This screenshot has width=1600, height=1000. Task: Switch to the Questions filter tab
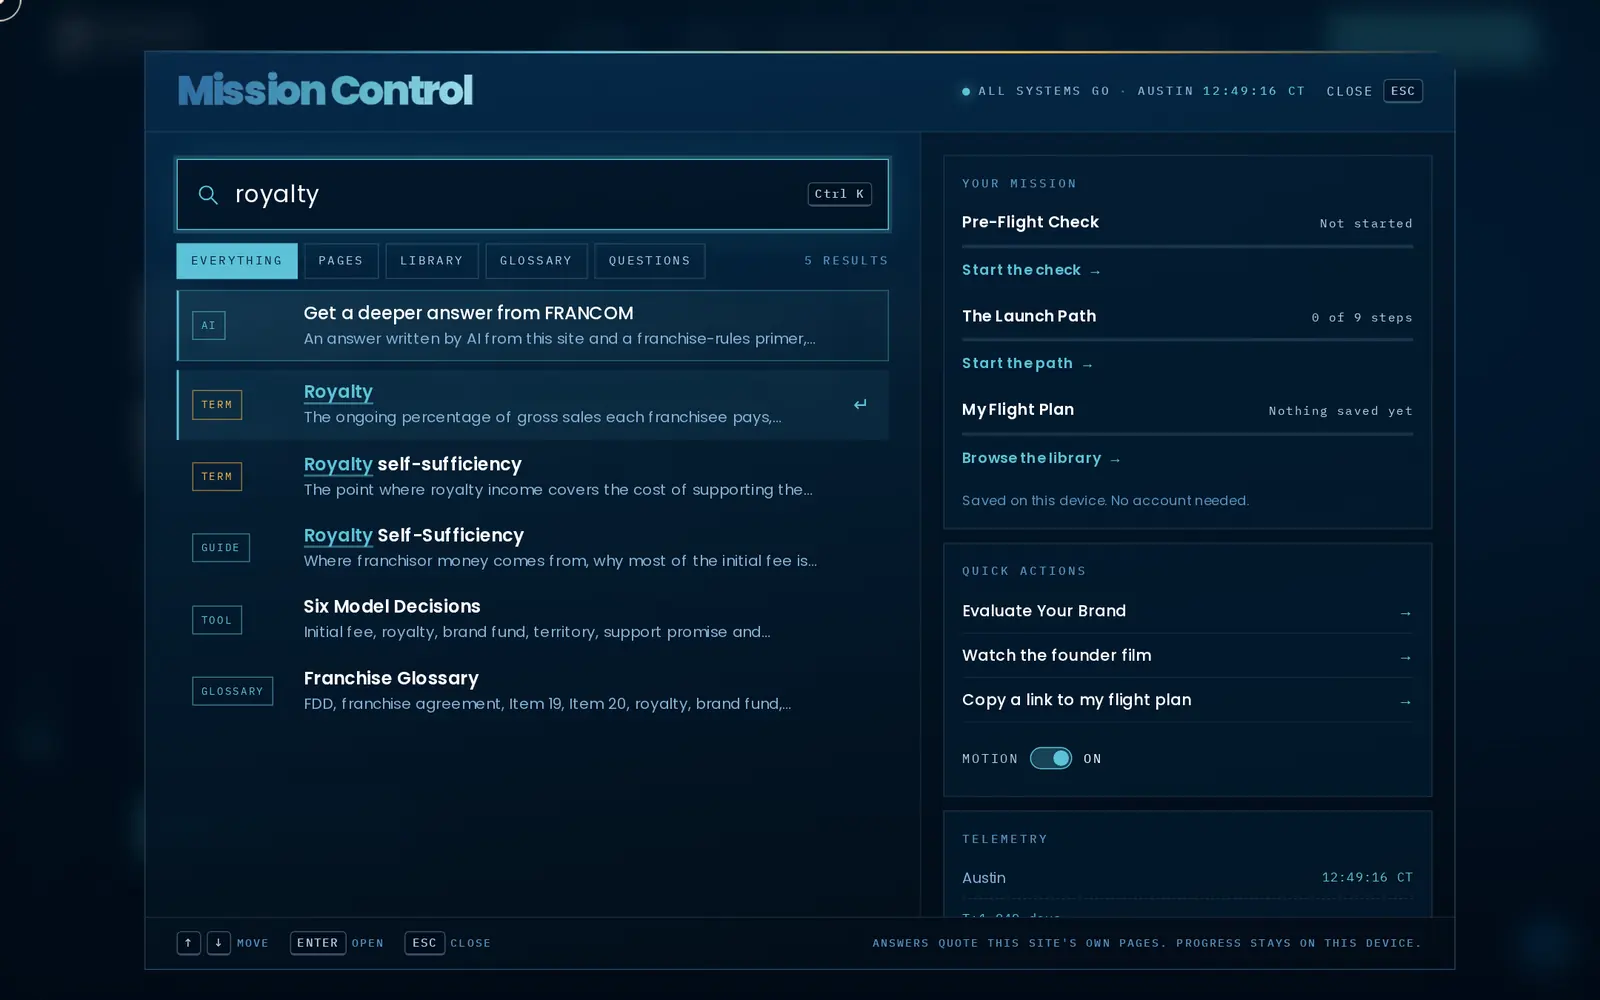point(650,261)
